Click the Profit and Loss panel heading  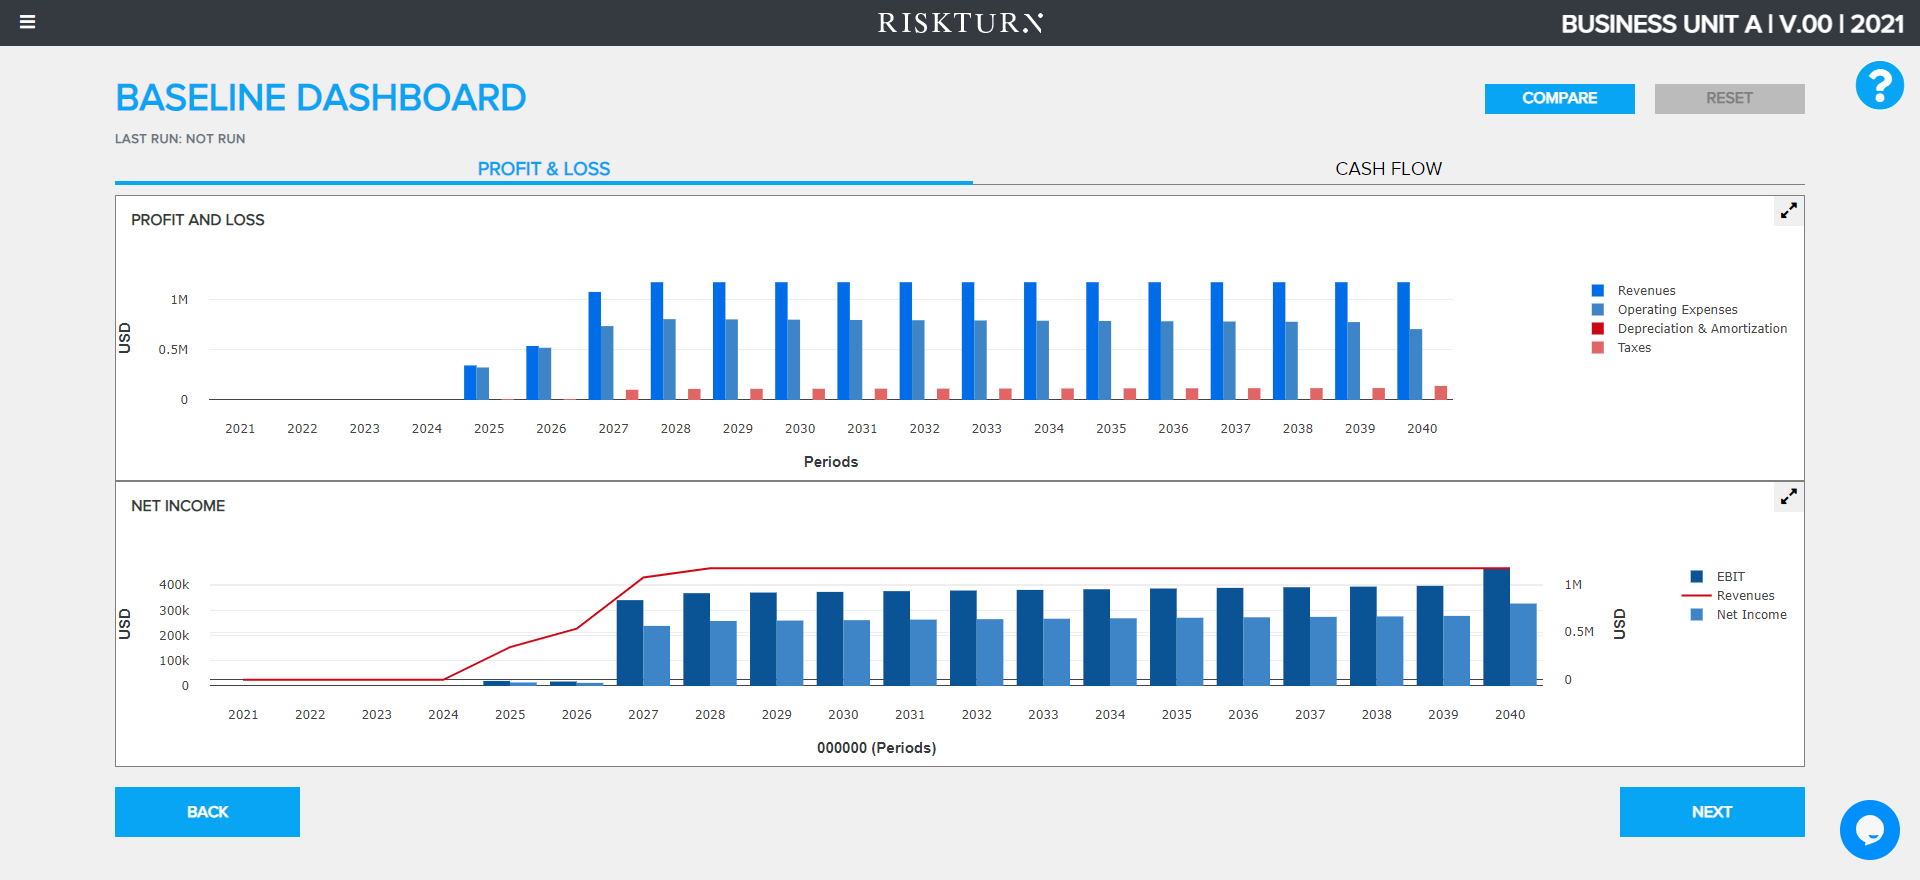click(198, 220)
